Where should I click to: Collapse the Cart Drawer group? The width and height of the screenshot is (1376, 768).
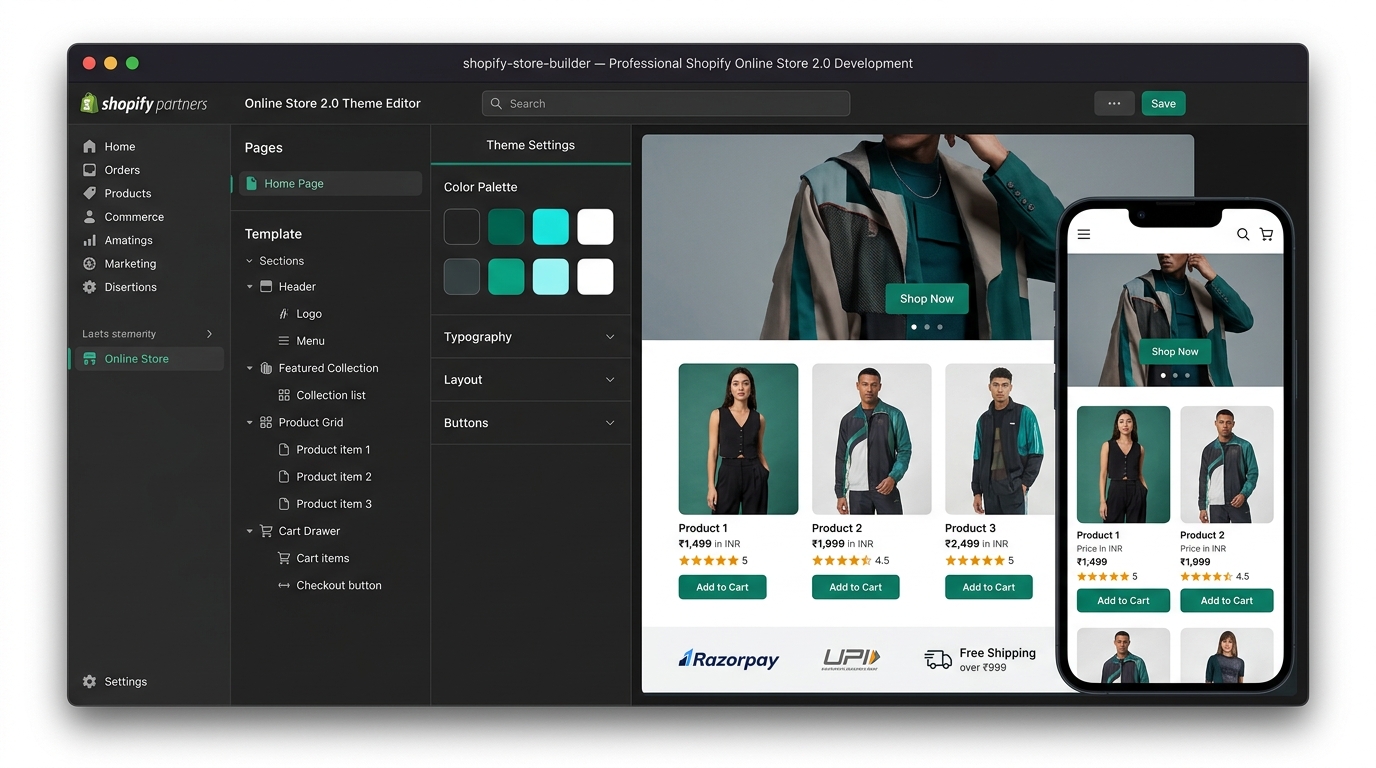point(250,531)
